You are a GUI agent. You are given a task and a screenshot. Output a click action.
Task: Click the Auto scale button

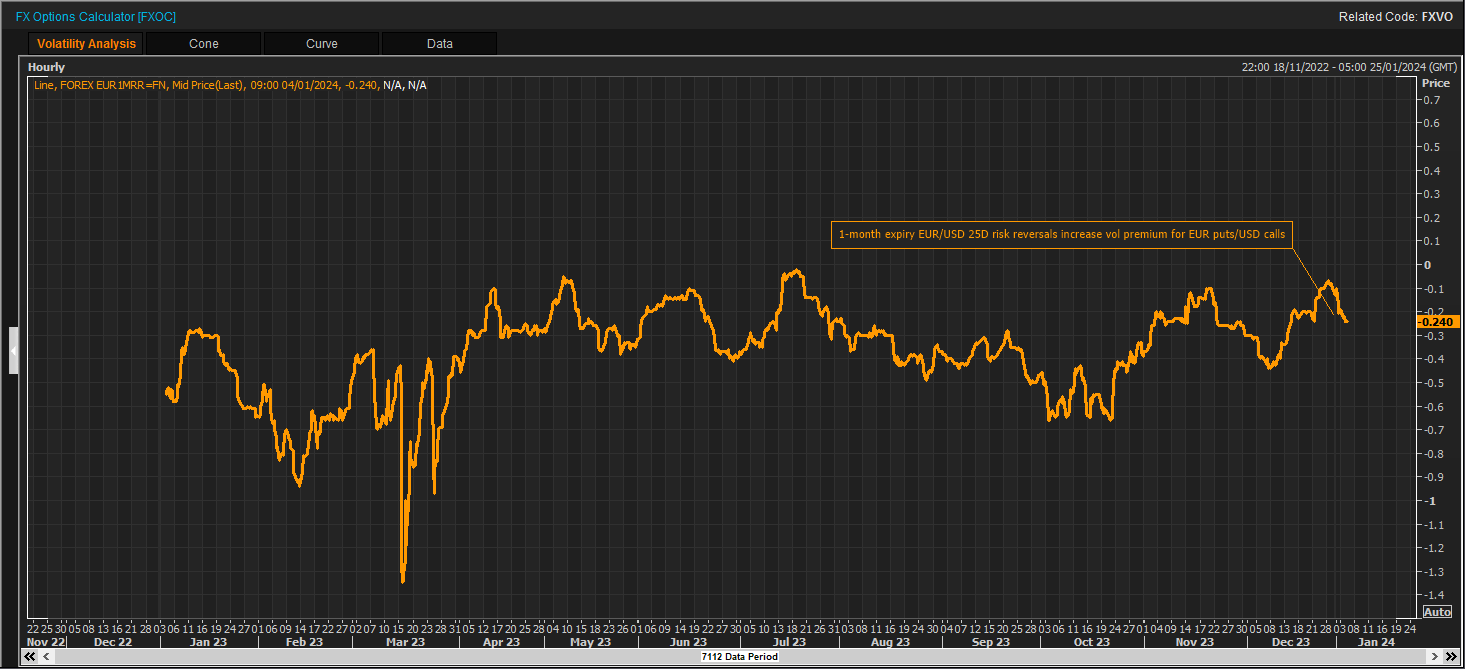click(1436, 612)
